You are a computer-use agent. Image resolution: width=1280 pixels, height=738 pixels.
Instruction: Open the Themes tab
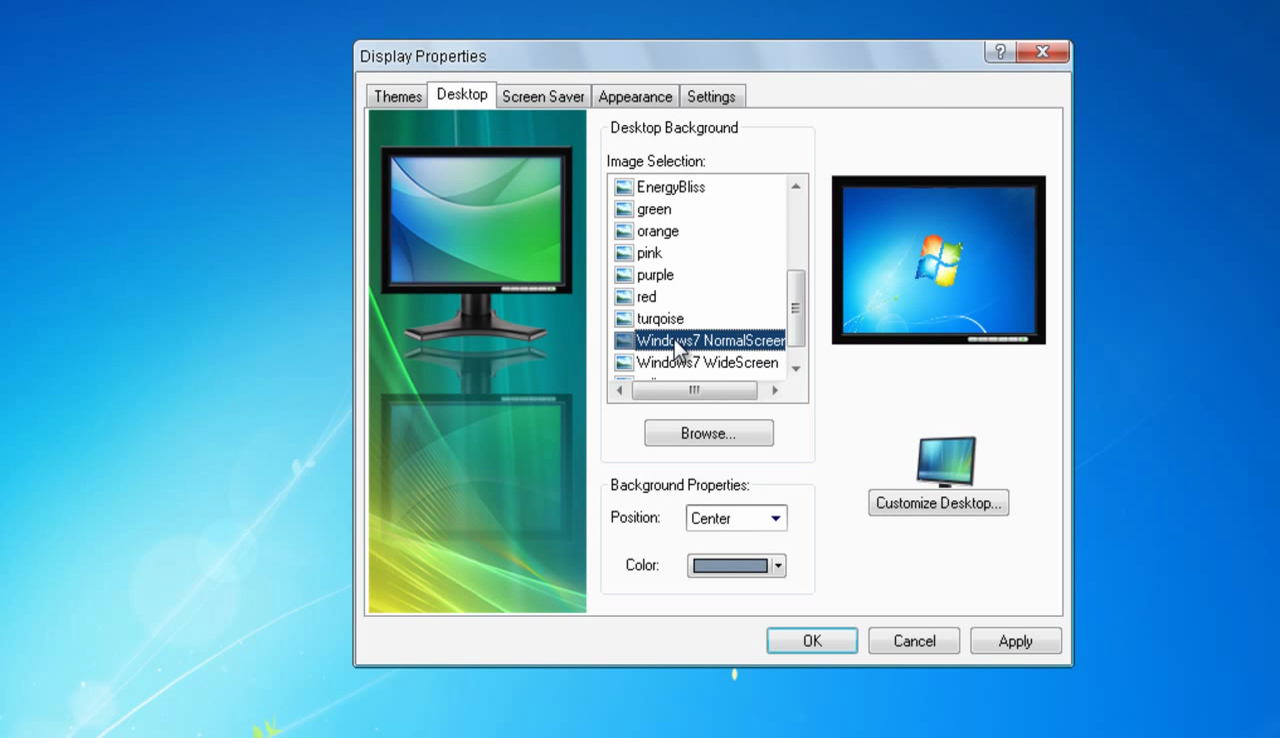397,96
